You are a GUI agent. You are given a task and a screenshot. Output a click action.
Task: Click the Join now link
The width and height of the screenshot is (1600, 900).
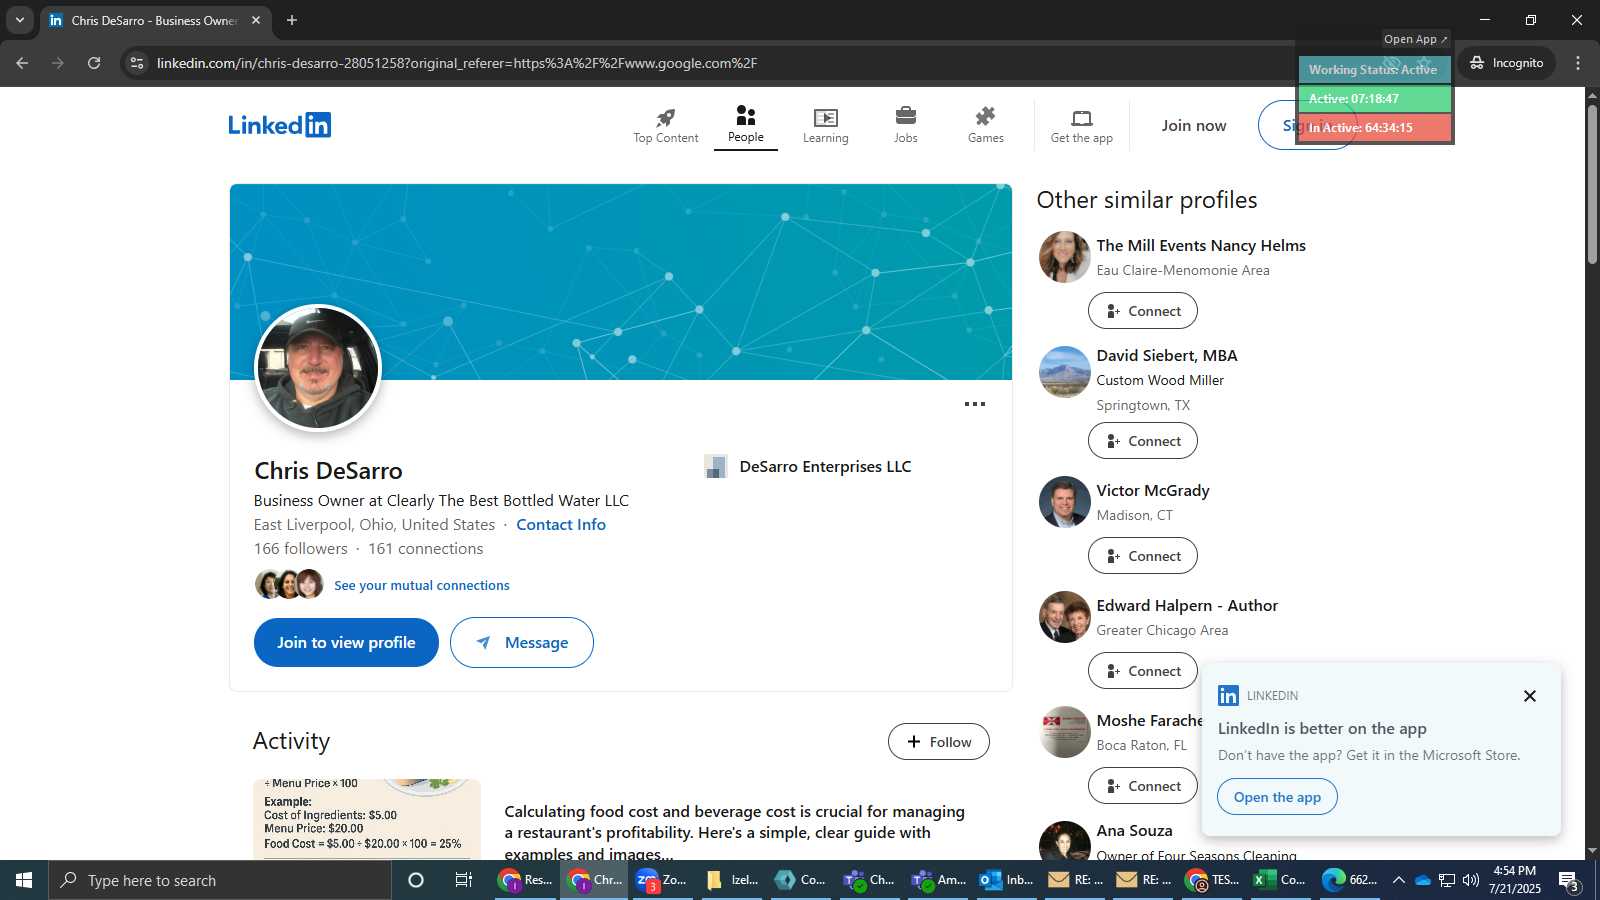coord(1193,126)
